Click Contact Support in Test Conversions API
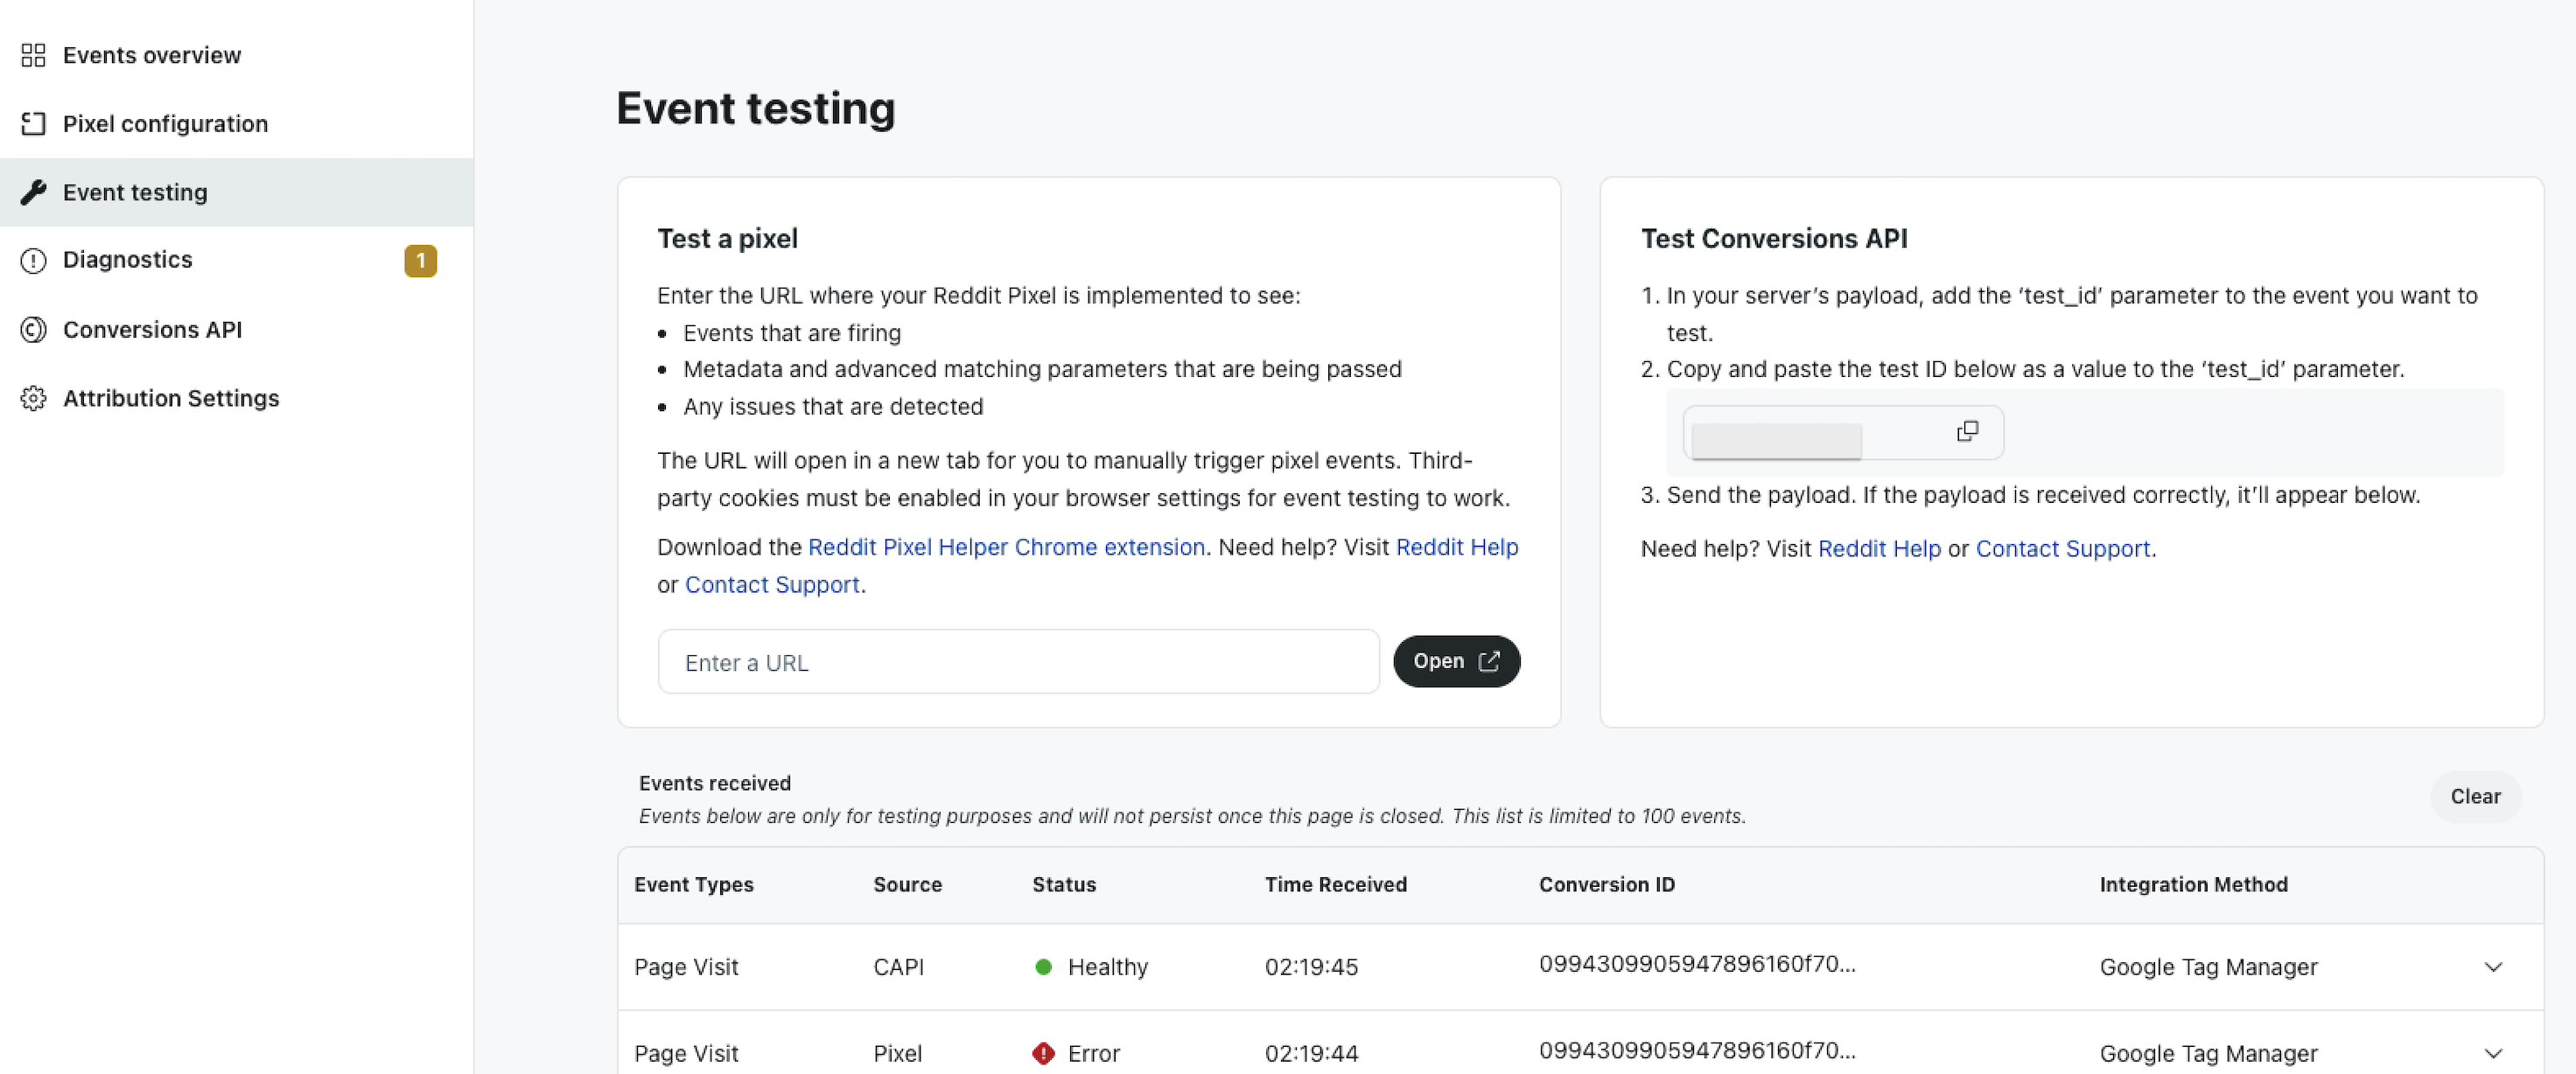 [x=2062, y=549]
